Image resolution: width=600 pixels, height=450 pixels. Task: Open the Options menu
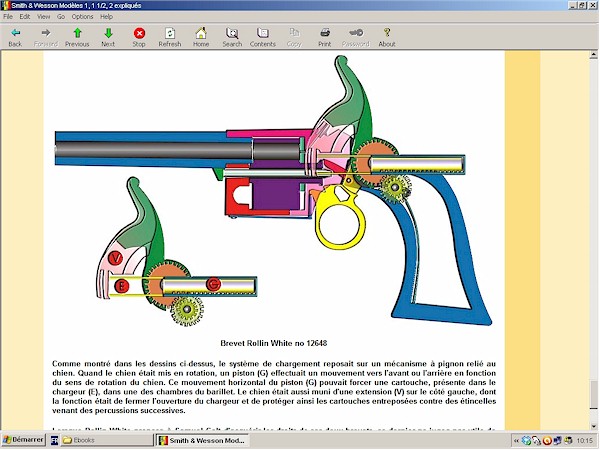tap(82, 17)
